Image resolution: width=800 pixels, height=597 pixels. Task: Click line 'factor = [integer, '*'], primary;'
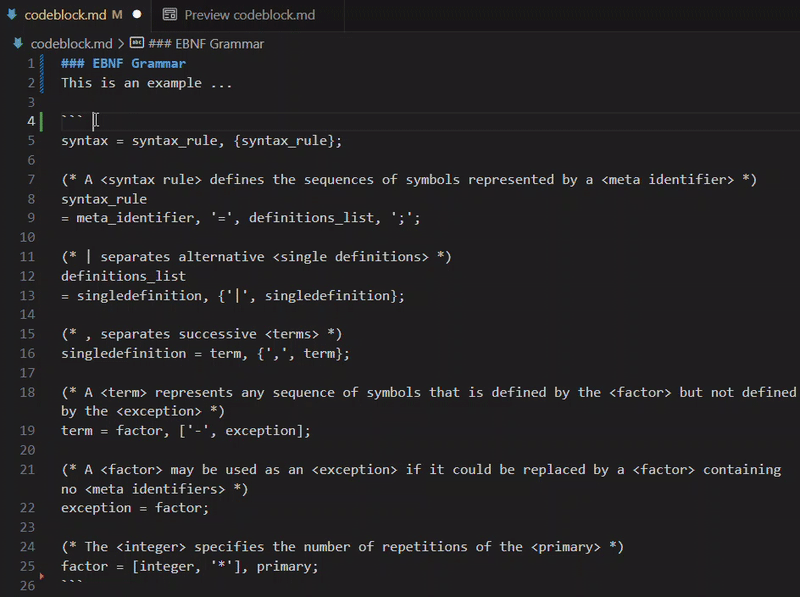point(190,566)
